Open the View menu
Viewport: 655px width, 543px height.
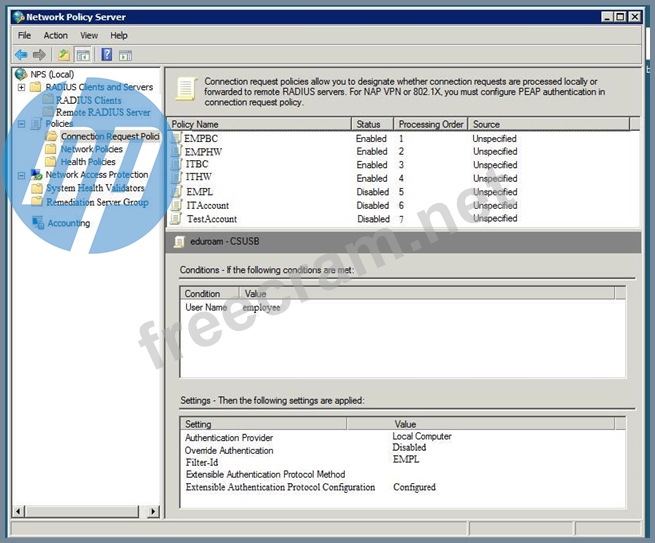click(x=89, y=36)
